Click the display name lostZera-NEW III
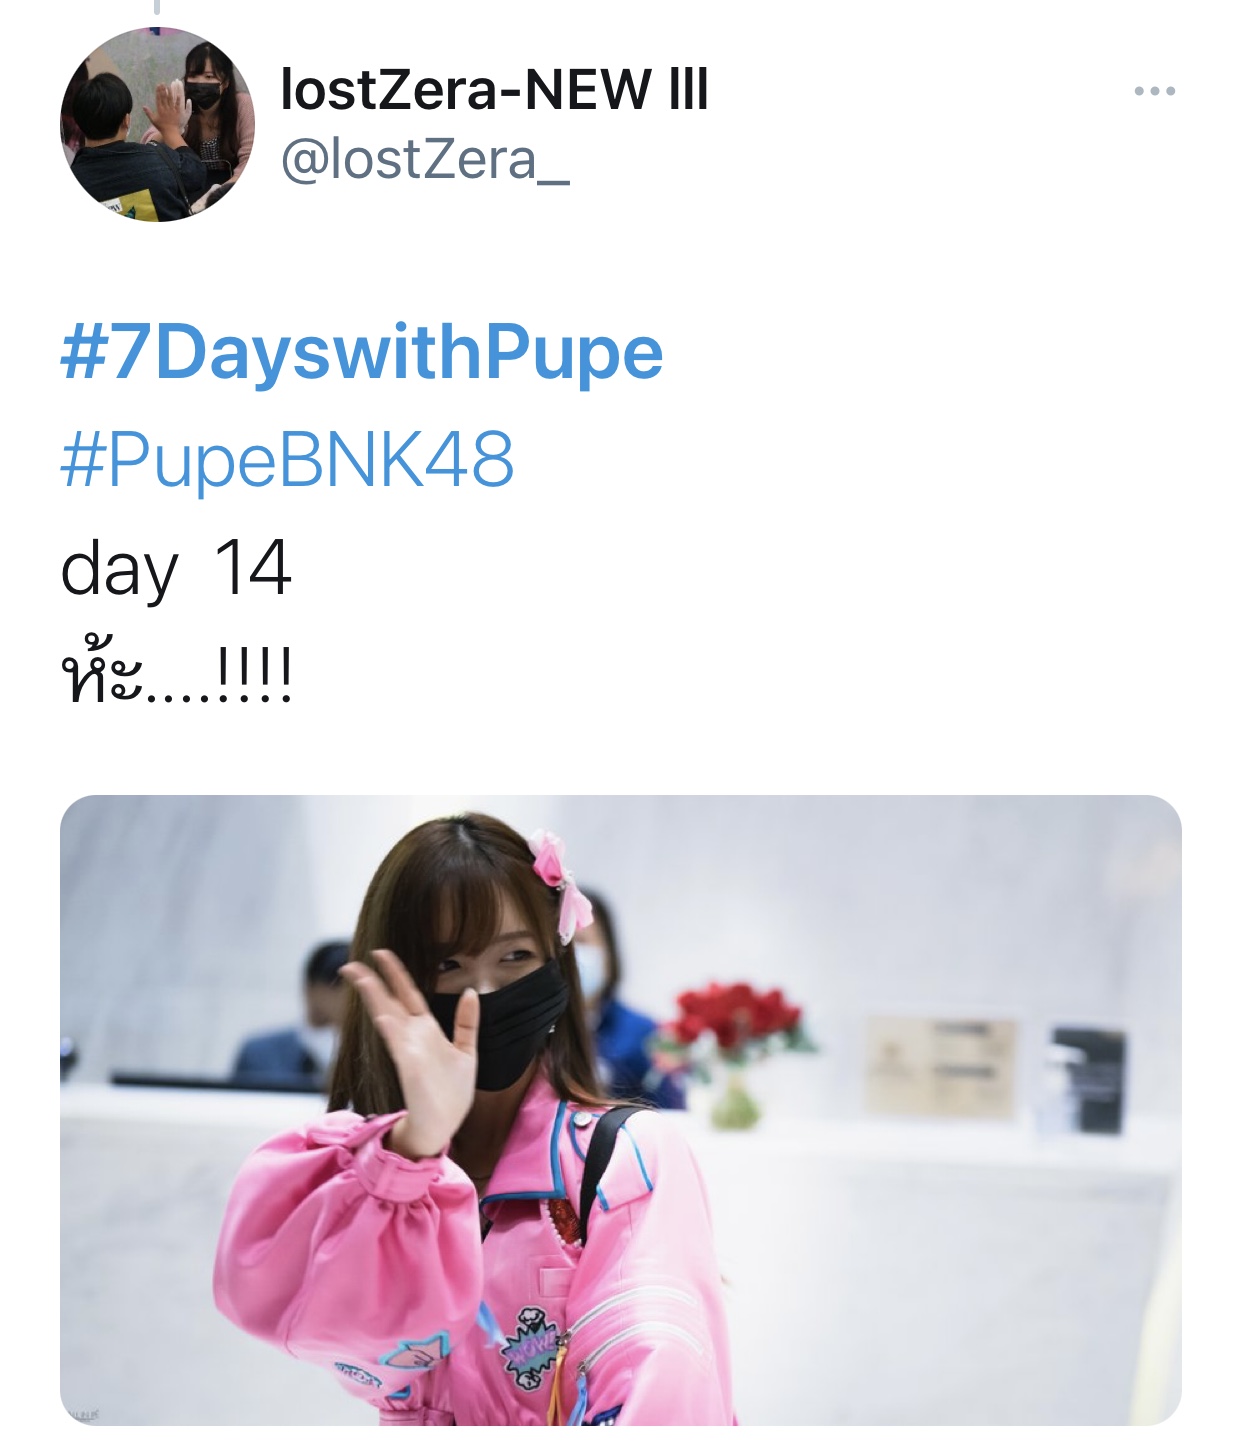1242x1455 pixels. click(x=495, y=90)
